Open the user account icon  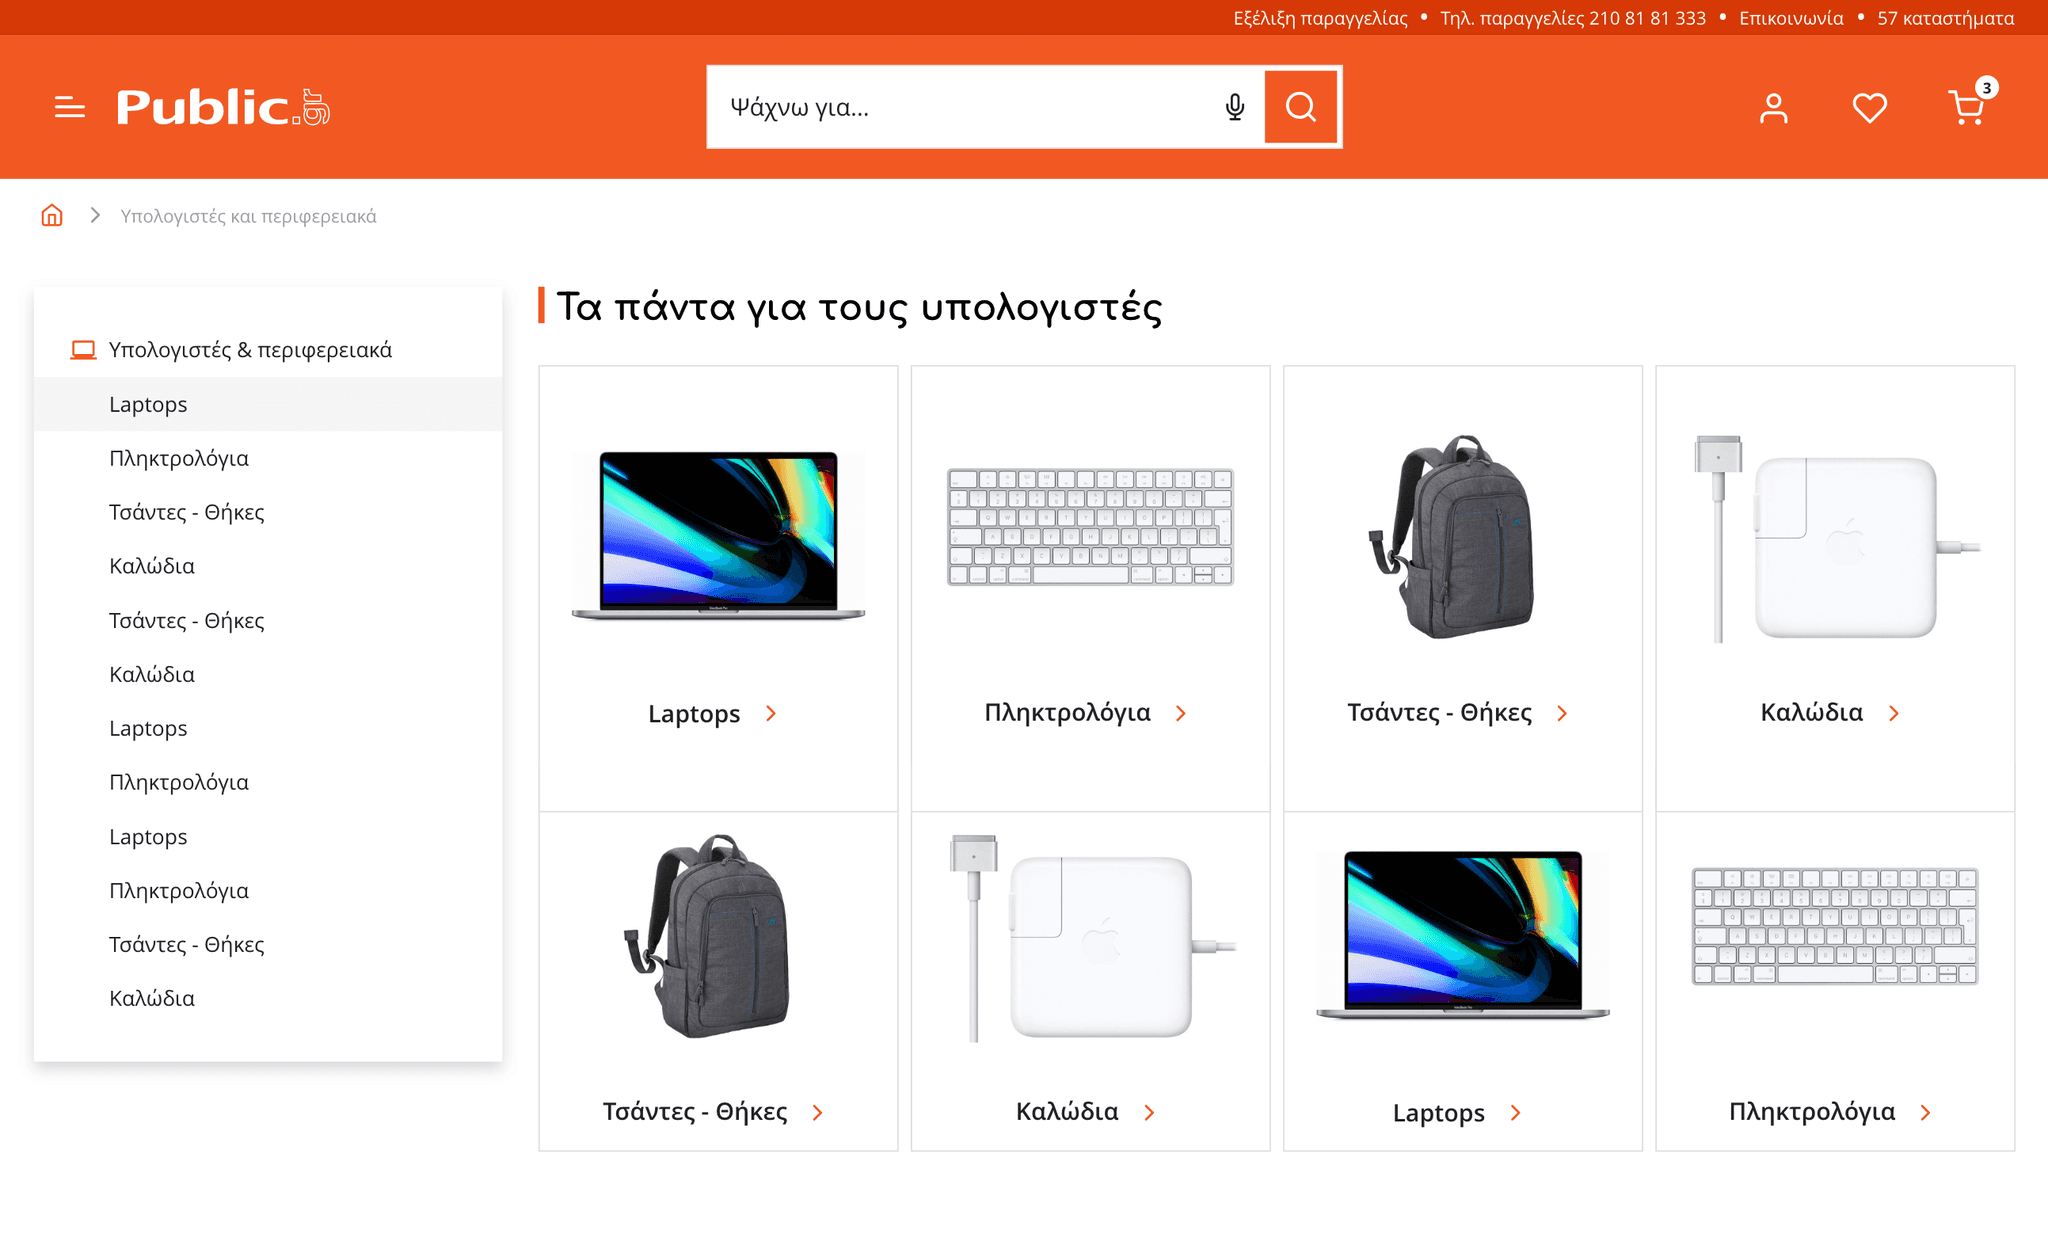1773,108
